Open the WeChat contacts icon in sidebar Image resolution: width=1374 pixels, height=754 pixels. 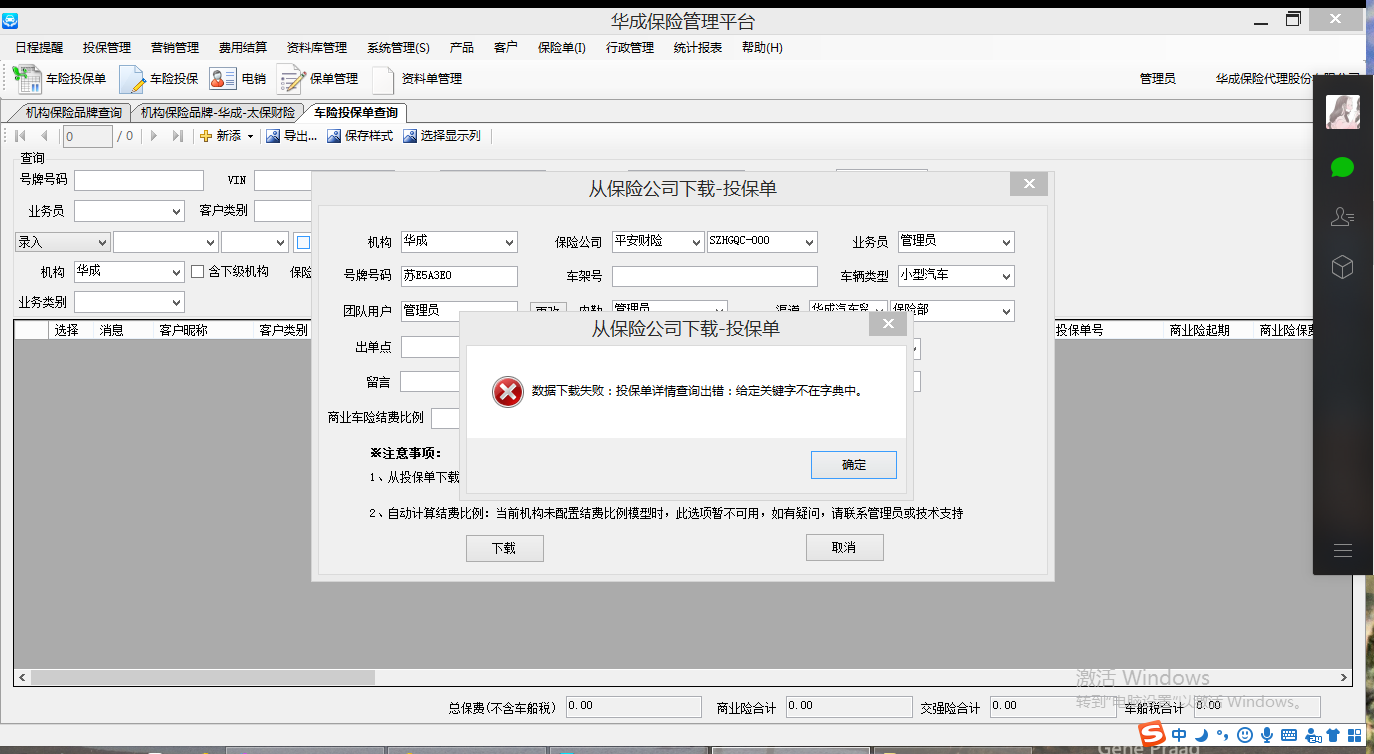1342,217
